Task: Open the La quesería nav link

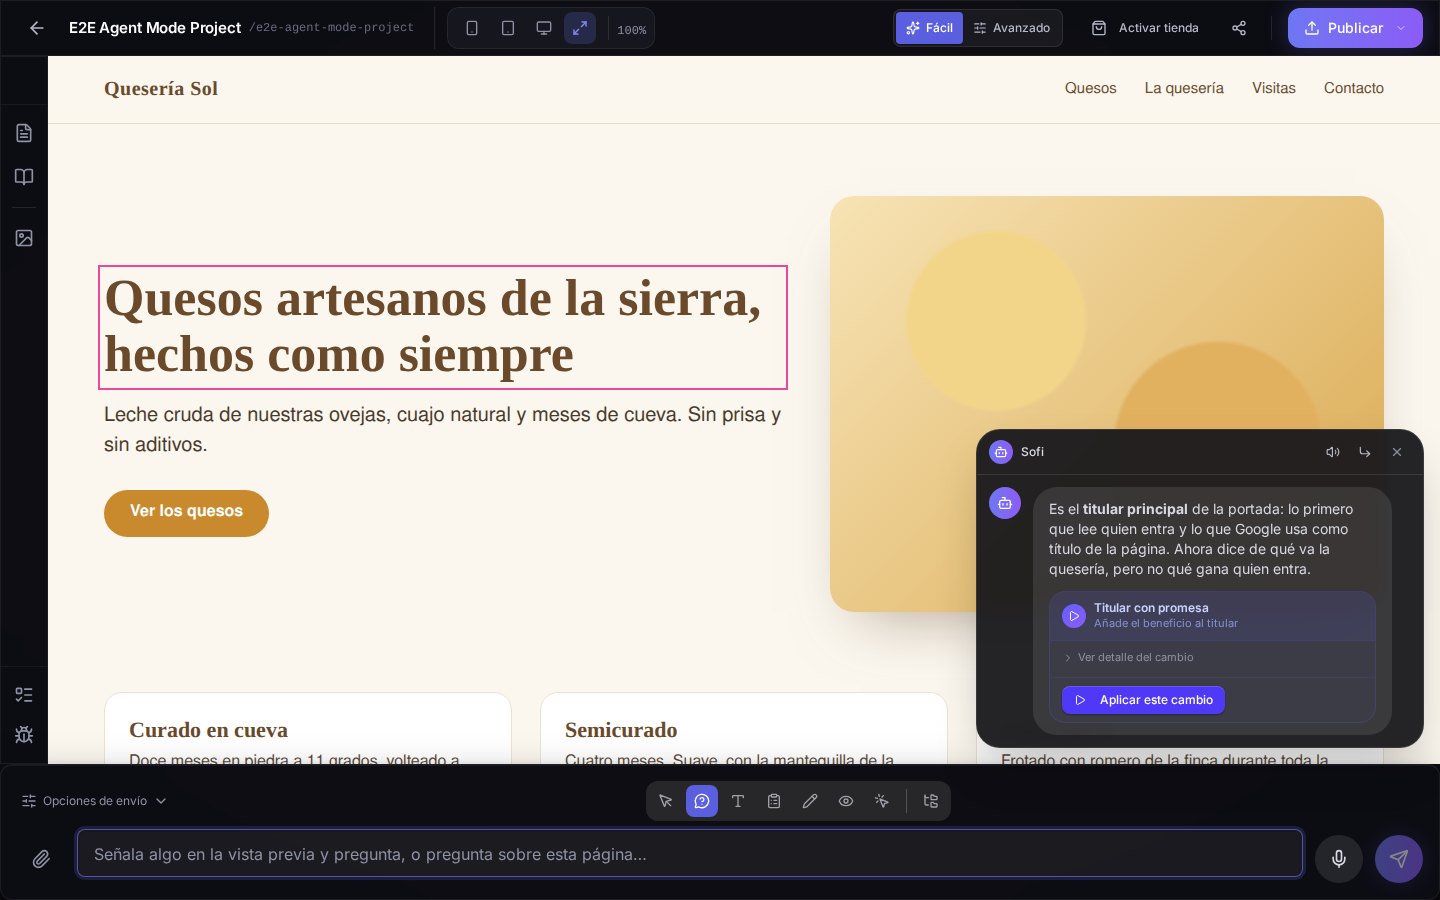Action: [1184, 88]
